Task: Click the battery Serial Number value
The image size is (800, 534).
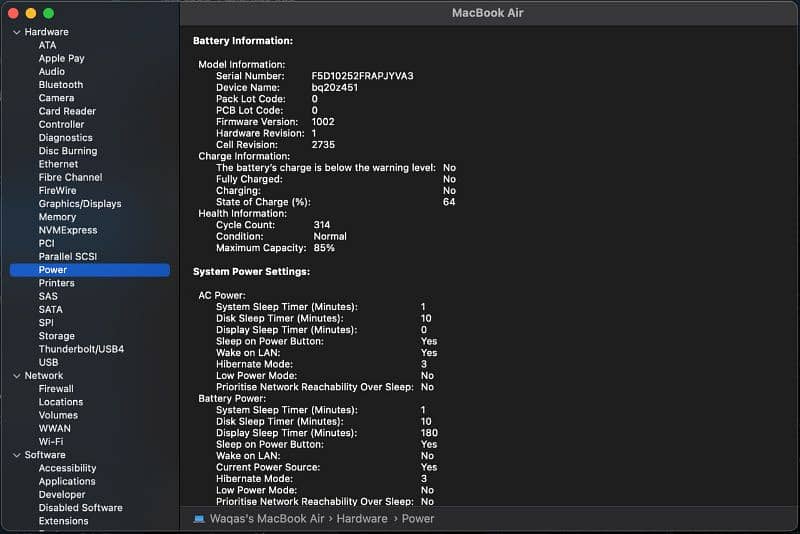Action: pos(362,76)
